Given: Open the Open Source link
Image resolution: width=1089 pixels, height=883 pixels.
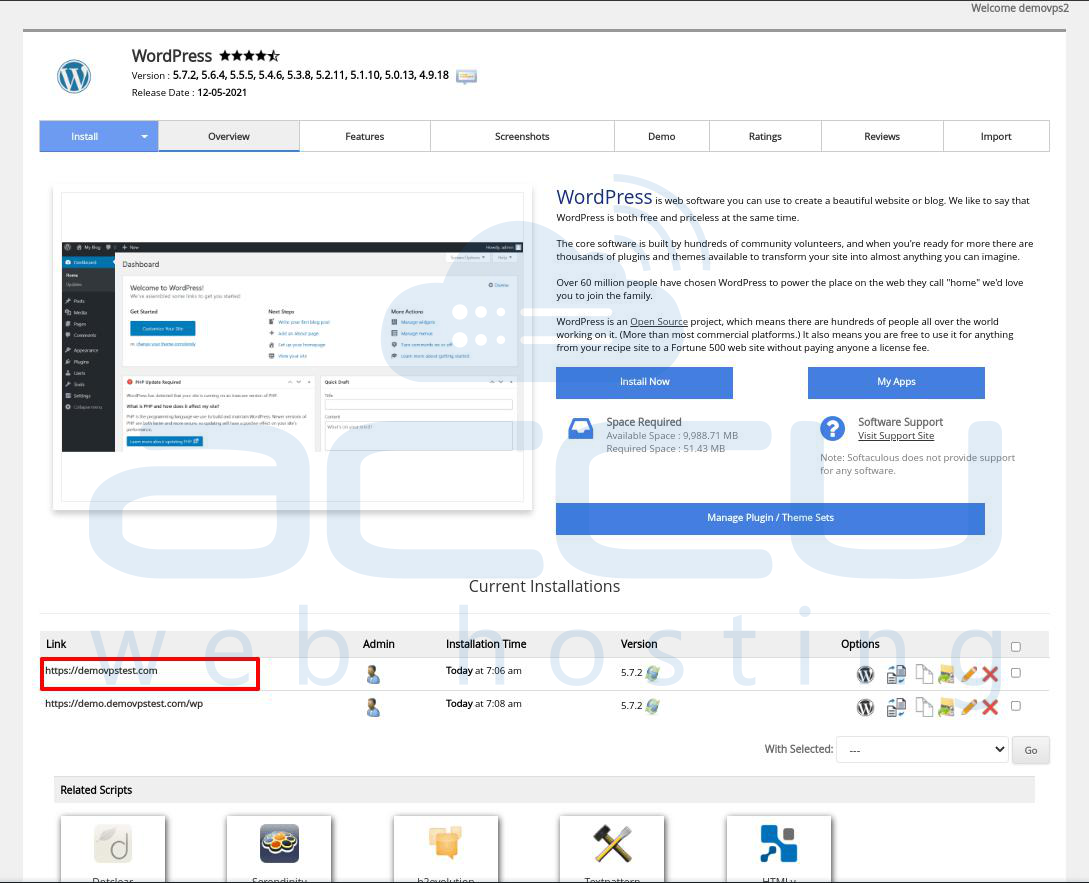Looking at the screenshot, I should point(659,322).
